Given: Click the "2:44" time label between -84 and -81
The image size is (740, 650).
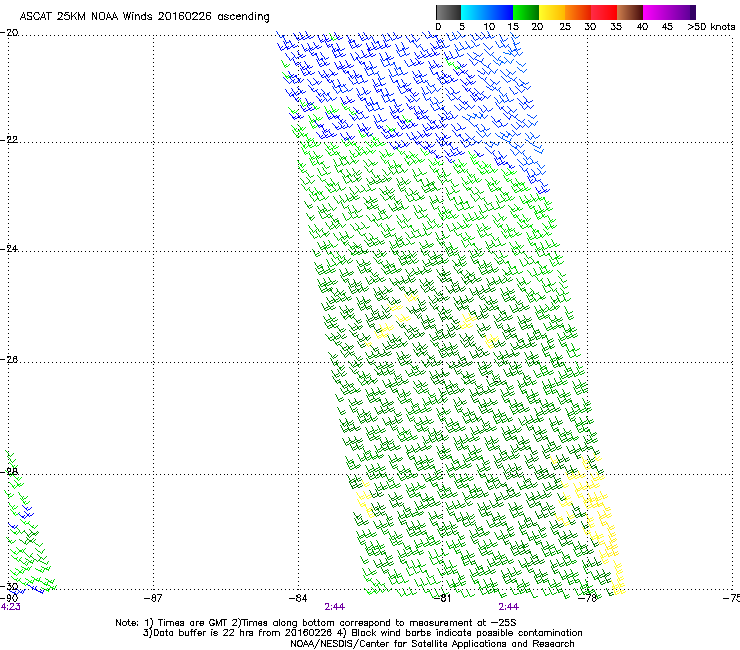Looking at the screenshot, I should click(x=335, y=607).
